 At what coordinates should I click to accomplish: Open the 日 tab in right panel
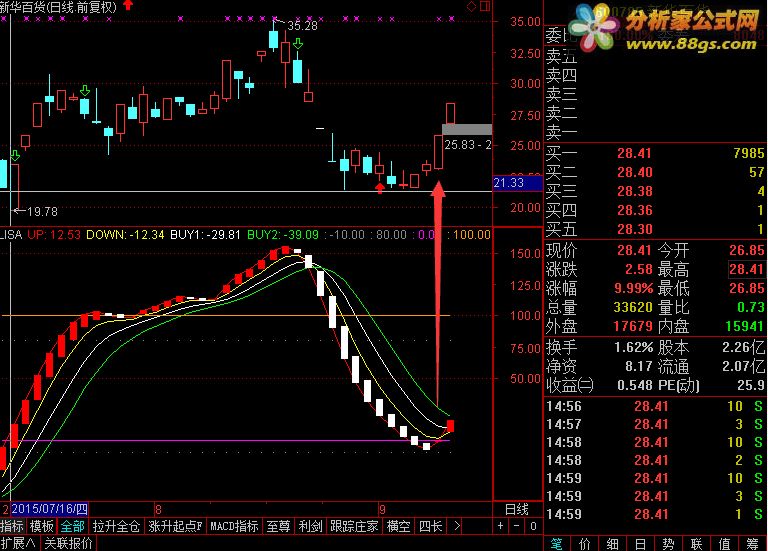640,543
